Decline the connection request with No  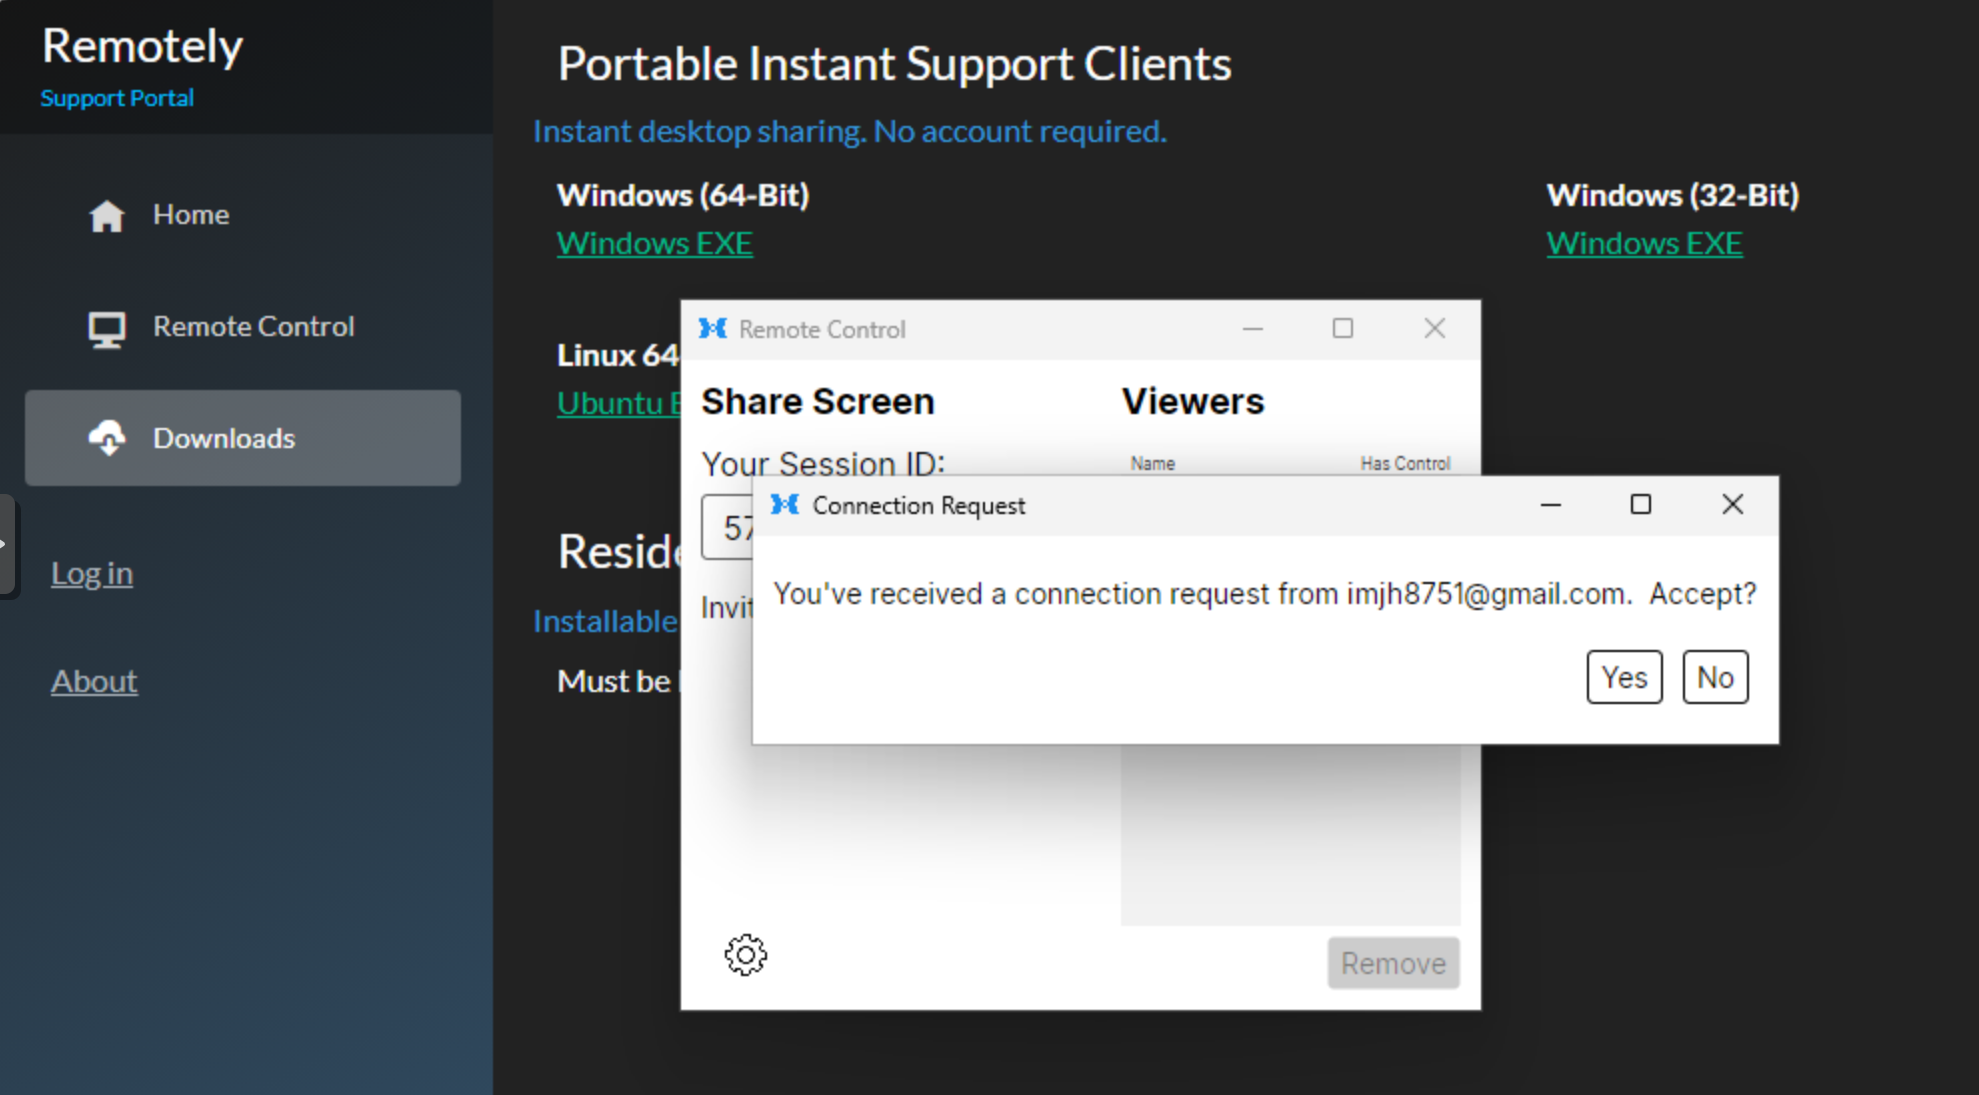pyautogui.click(x=1716, y=677)
